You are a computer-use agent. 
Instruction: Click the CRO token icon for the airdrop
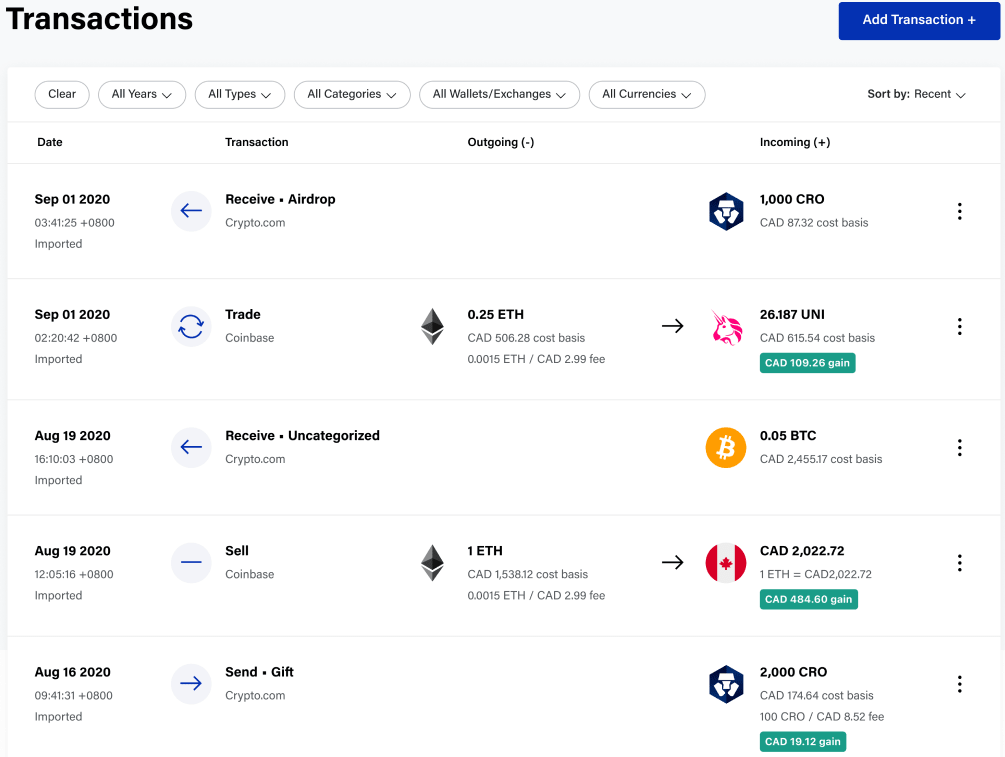(x=726, y=211)
